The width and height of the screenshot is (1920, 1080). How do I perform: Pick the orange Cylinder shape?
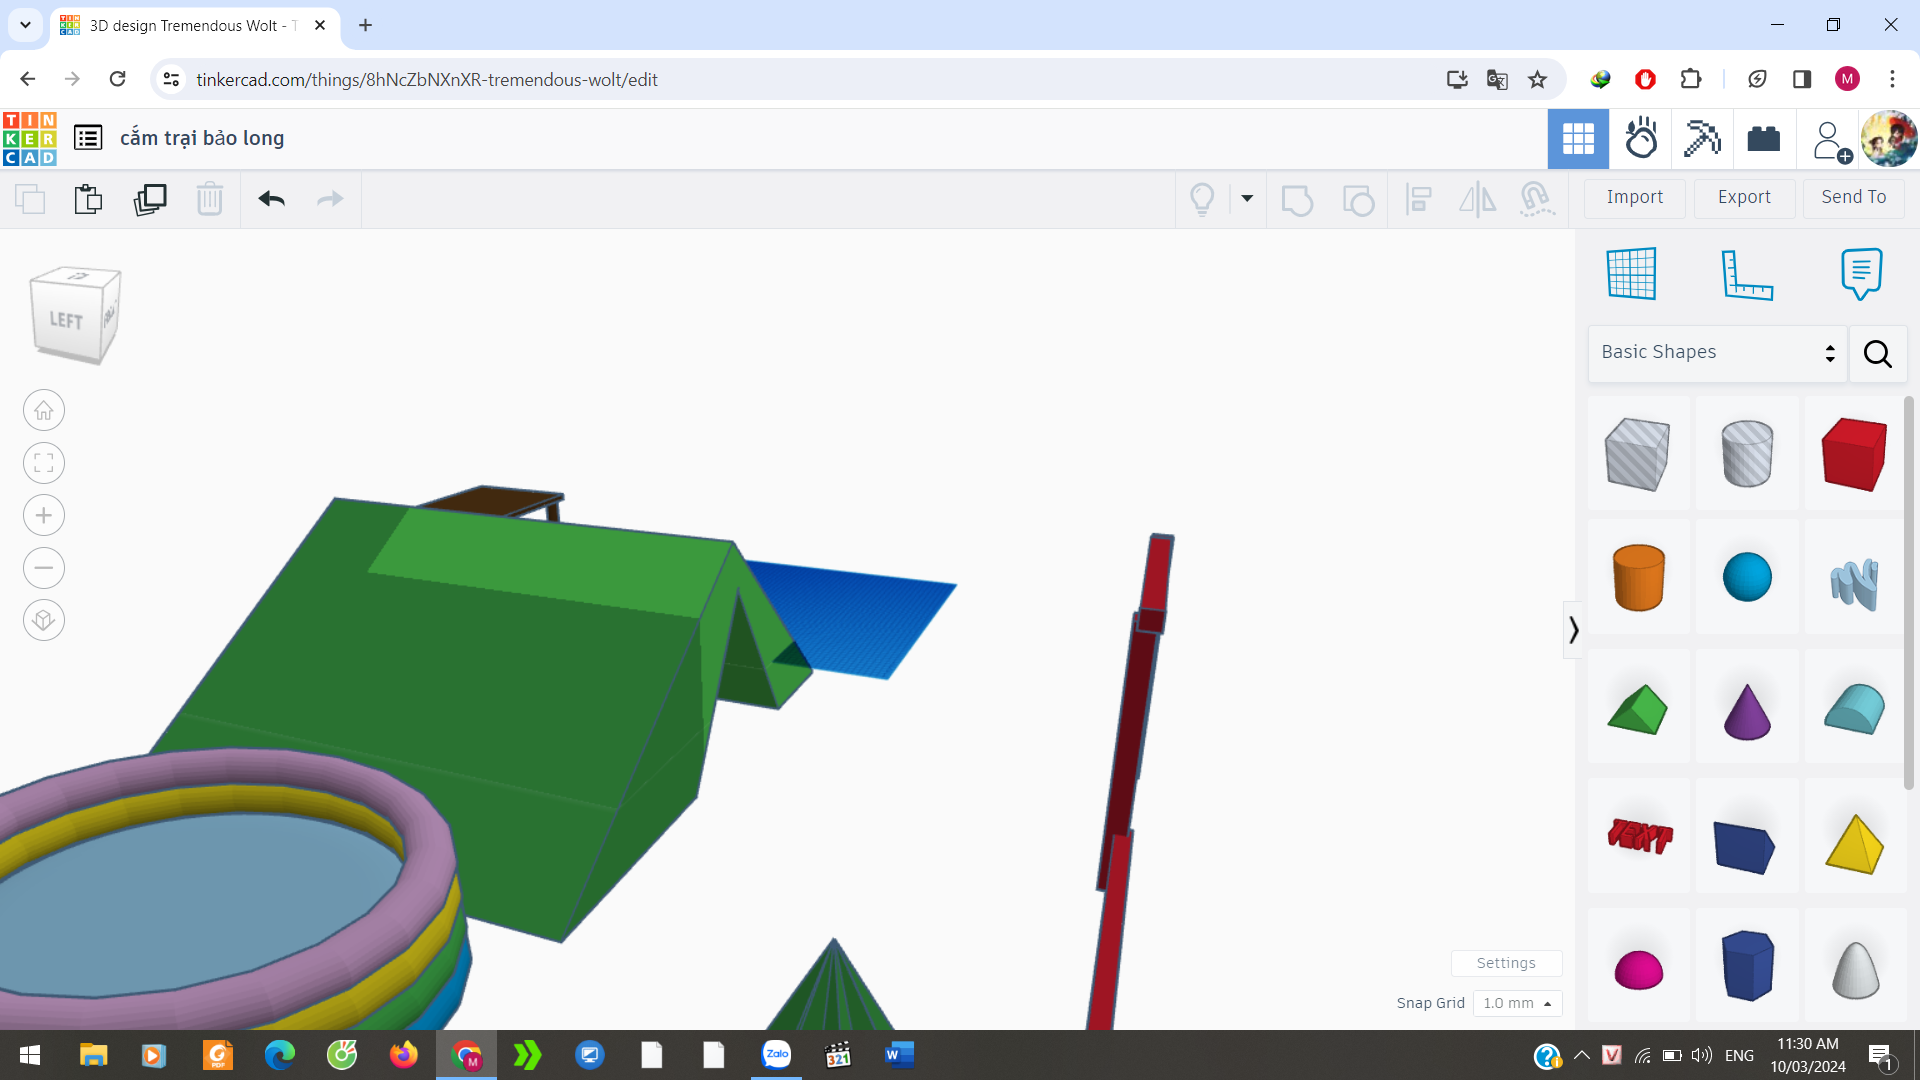1639,577
